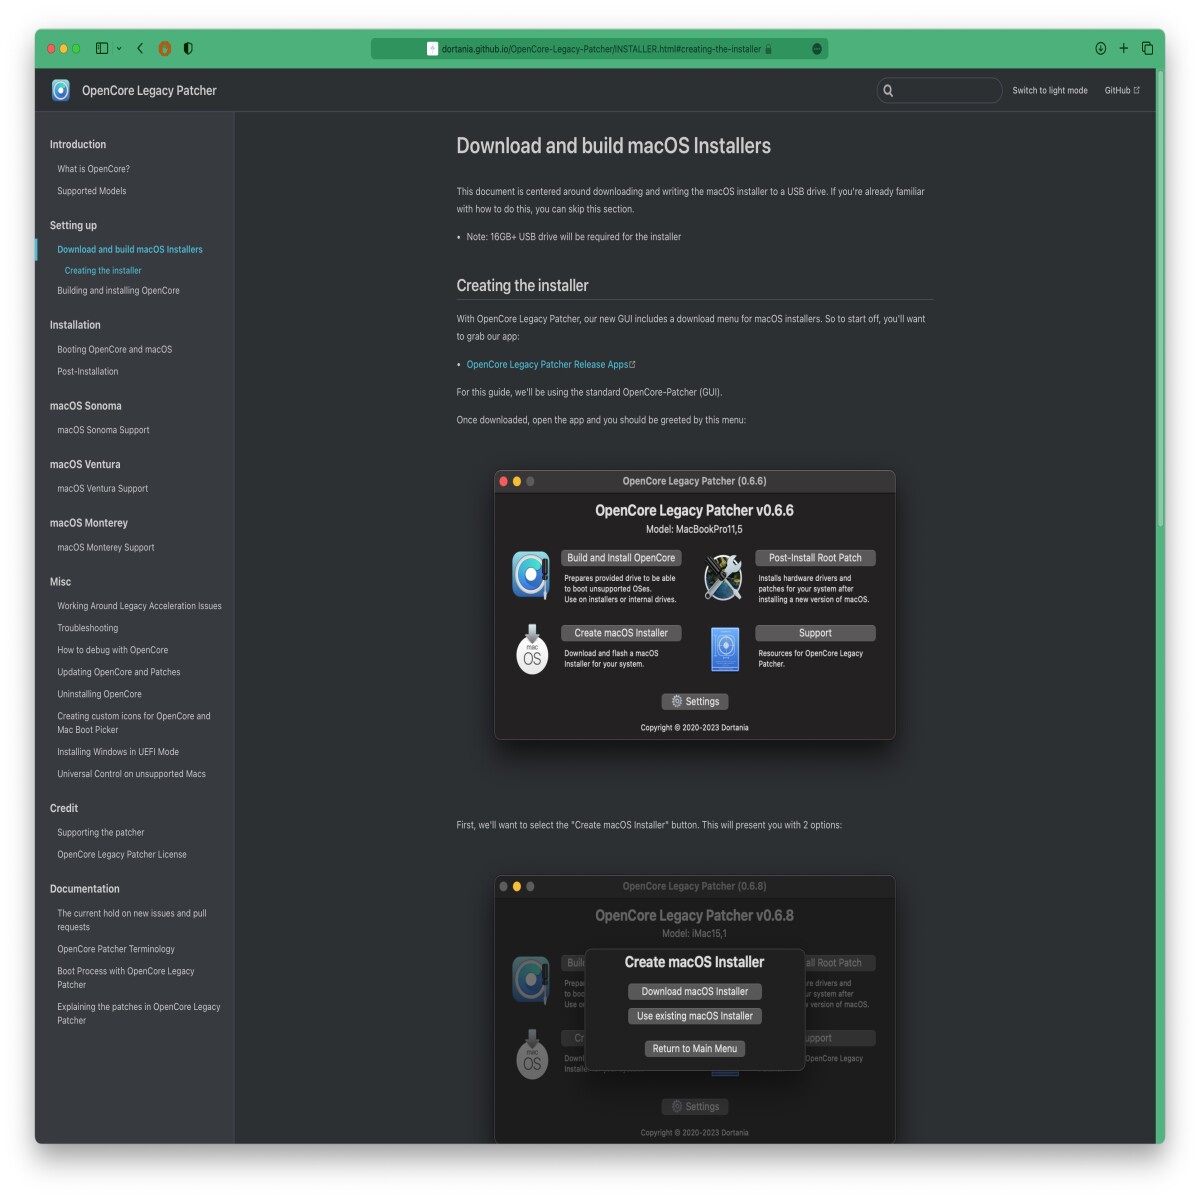Toggle the Safari sidebar icon
1200x1200 pixels.
pyautogui.click(x=102, y=48)
